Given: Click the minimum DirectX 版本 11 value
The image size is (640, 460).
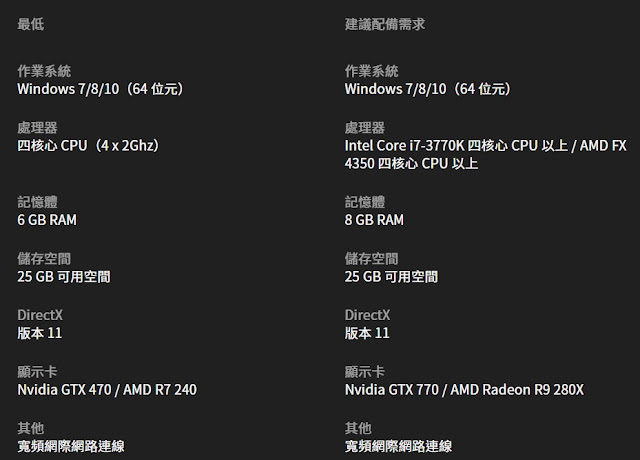Looking at the screenshot, I should (x=40, y=333).
